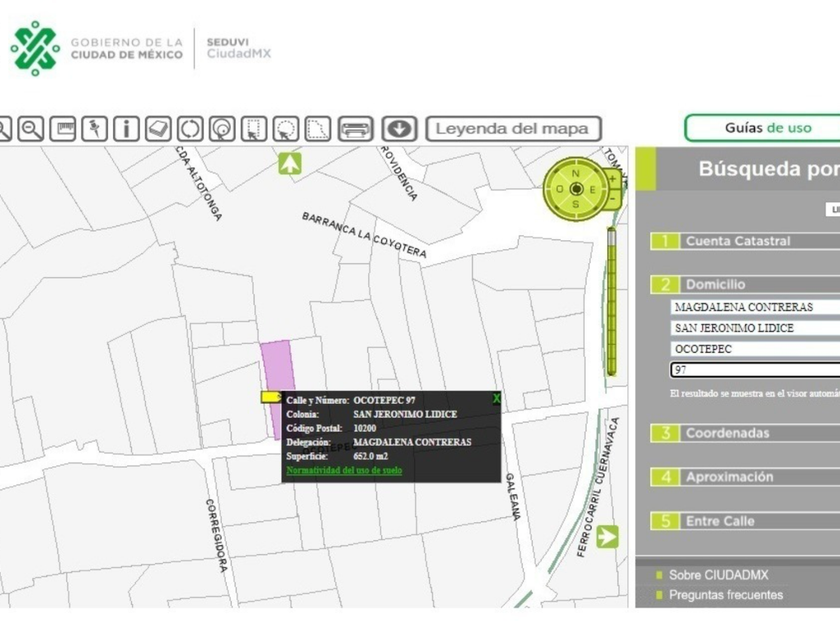
Task: Open the MAGDALENA CONTRERAS delegation dropdown
Action: pyautogui.click(x=754, y=307)
